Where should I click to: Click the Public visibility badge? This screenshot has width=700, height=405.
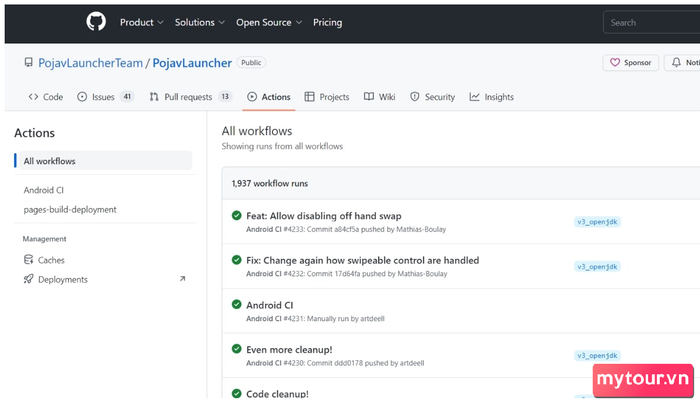[x=251, y=63]
